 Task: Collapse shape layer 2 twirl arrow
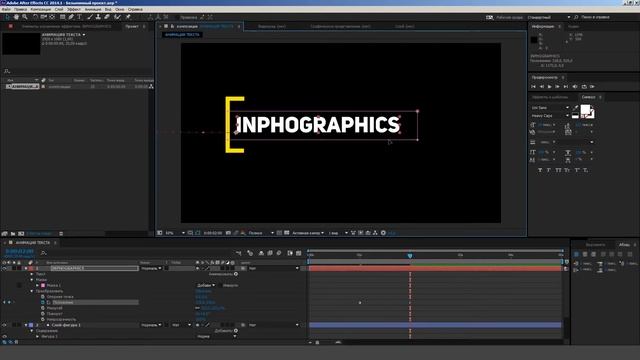click(26, 325)
